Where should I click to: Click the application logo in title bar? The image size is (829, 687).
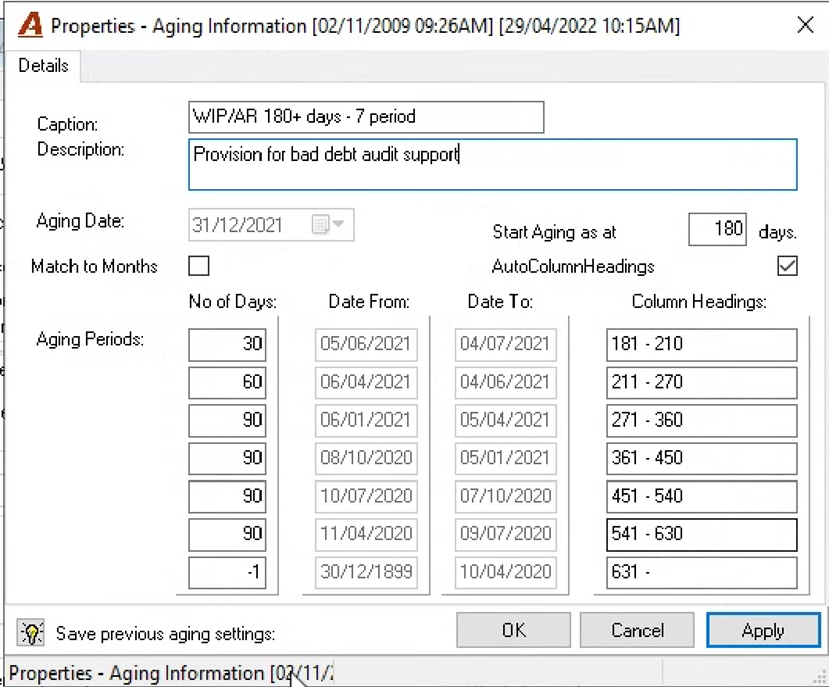click(x=30, y=25)
